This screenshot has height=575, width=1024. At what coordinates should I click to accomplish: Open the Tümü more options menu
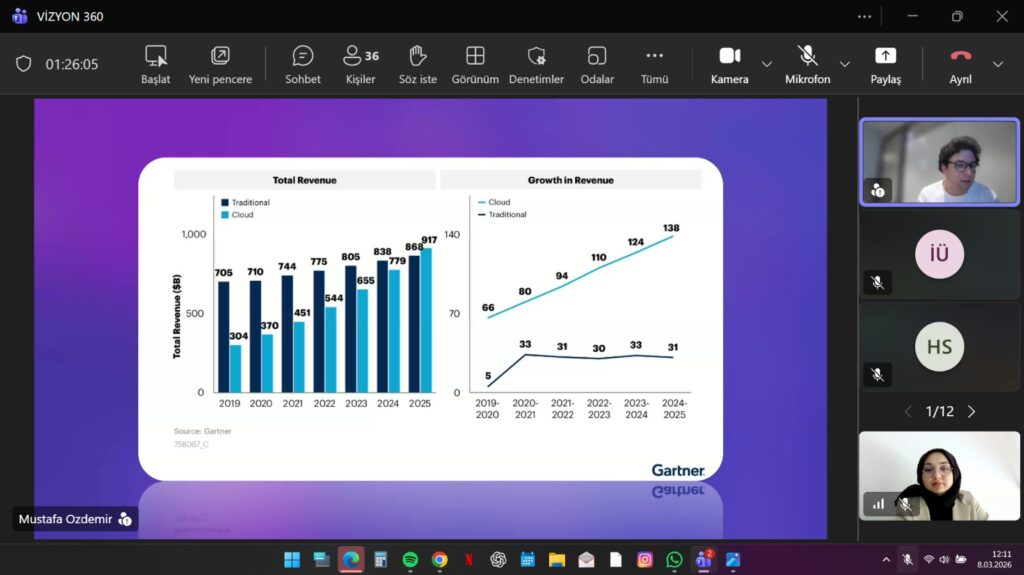[x=654, y=64]
